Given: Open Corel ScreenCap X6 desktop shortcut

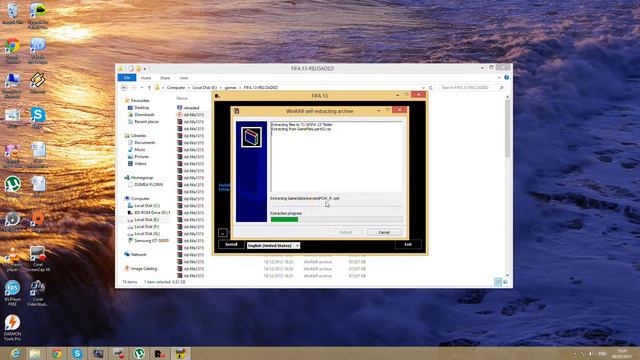Looking at the screenshot, I should point(38,259).
